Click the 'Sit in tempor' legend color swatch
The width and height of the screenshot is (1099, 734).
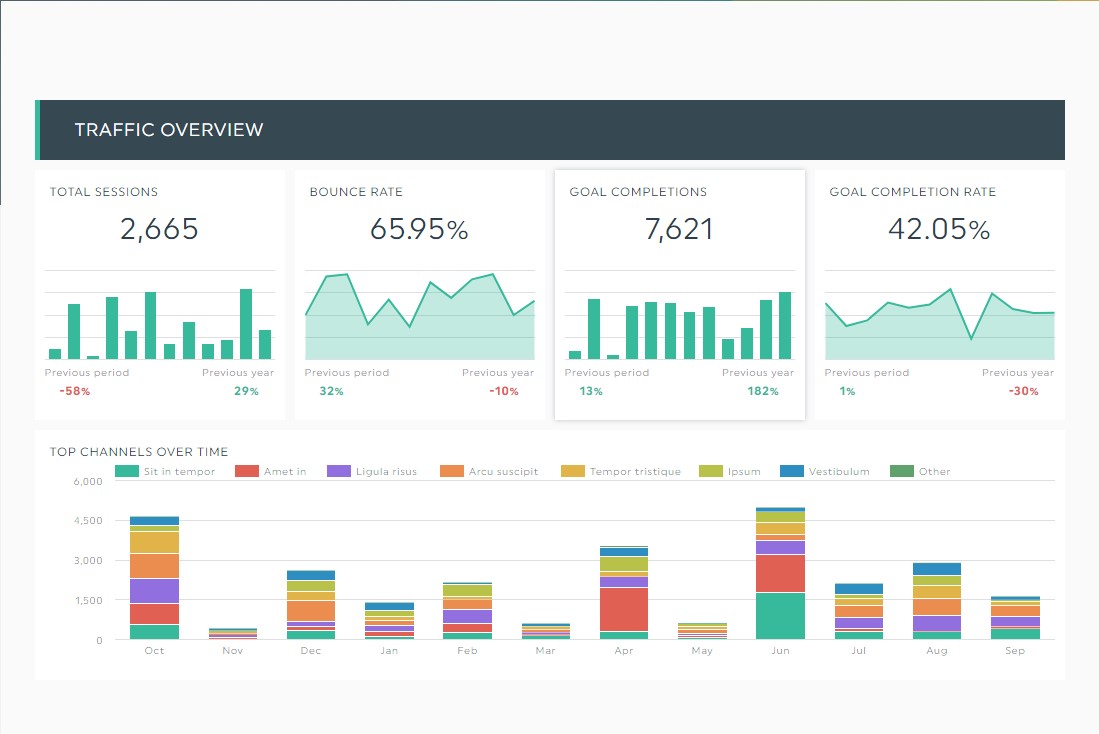point(127,472)
